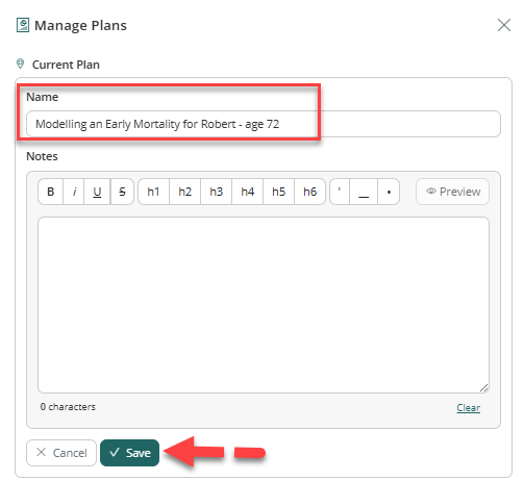524x481 pixels.
Task: Apply italic formatting in notes toolbar
Action: tap(74, 192)
